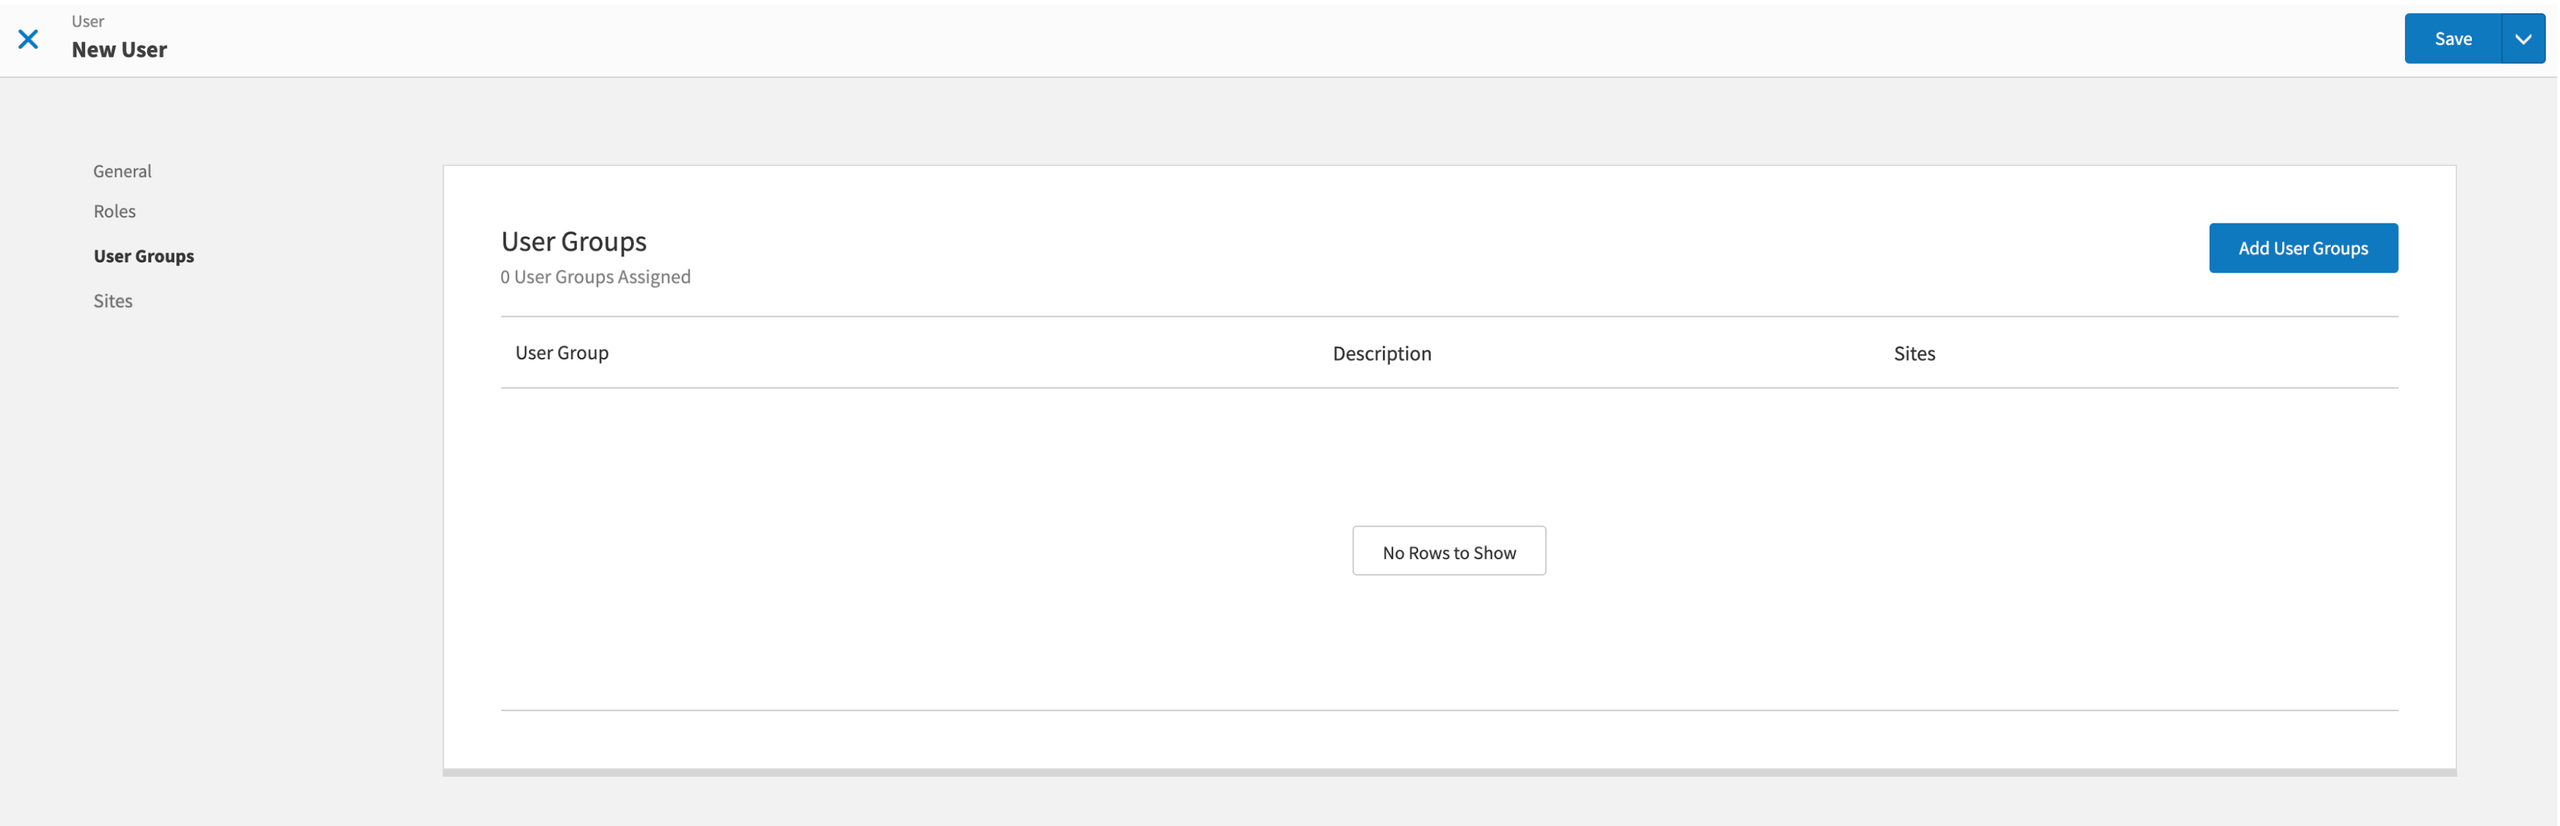Click the New User page title

(x=119, y=50)
